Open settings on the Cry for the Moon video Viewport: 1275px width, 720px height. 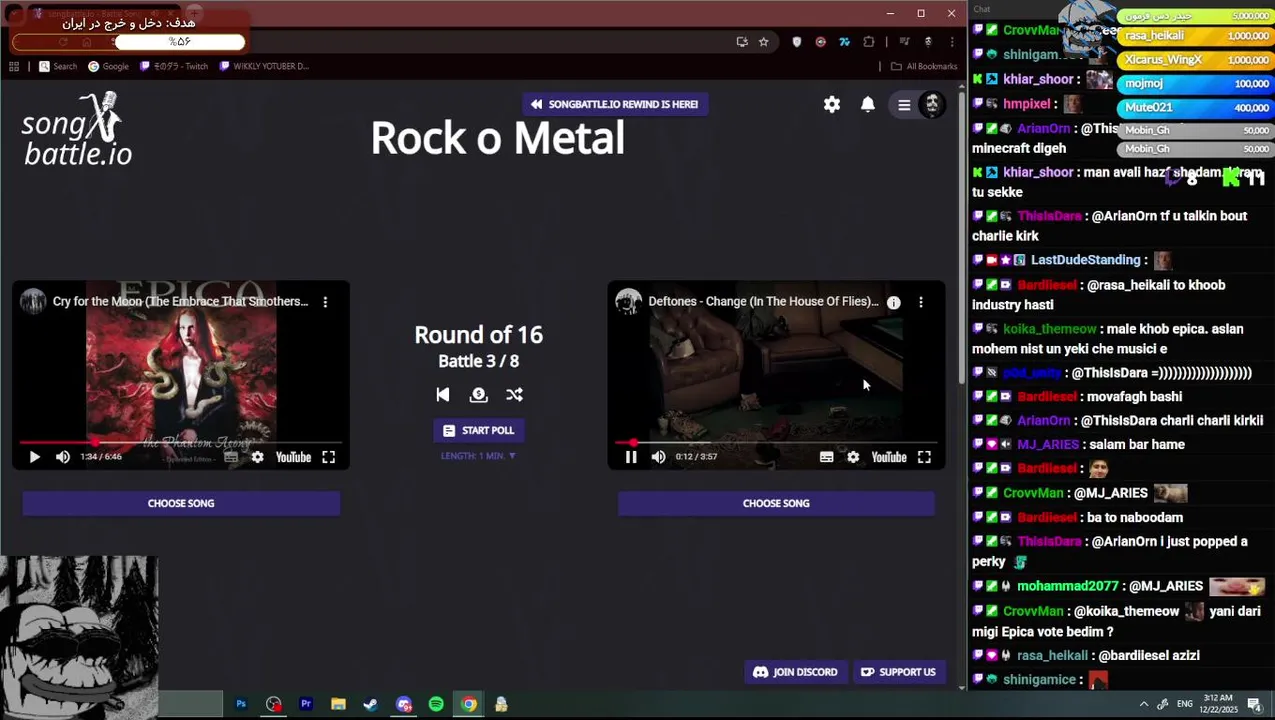pos(258,457)
